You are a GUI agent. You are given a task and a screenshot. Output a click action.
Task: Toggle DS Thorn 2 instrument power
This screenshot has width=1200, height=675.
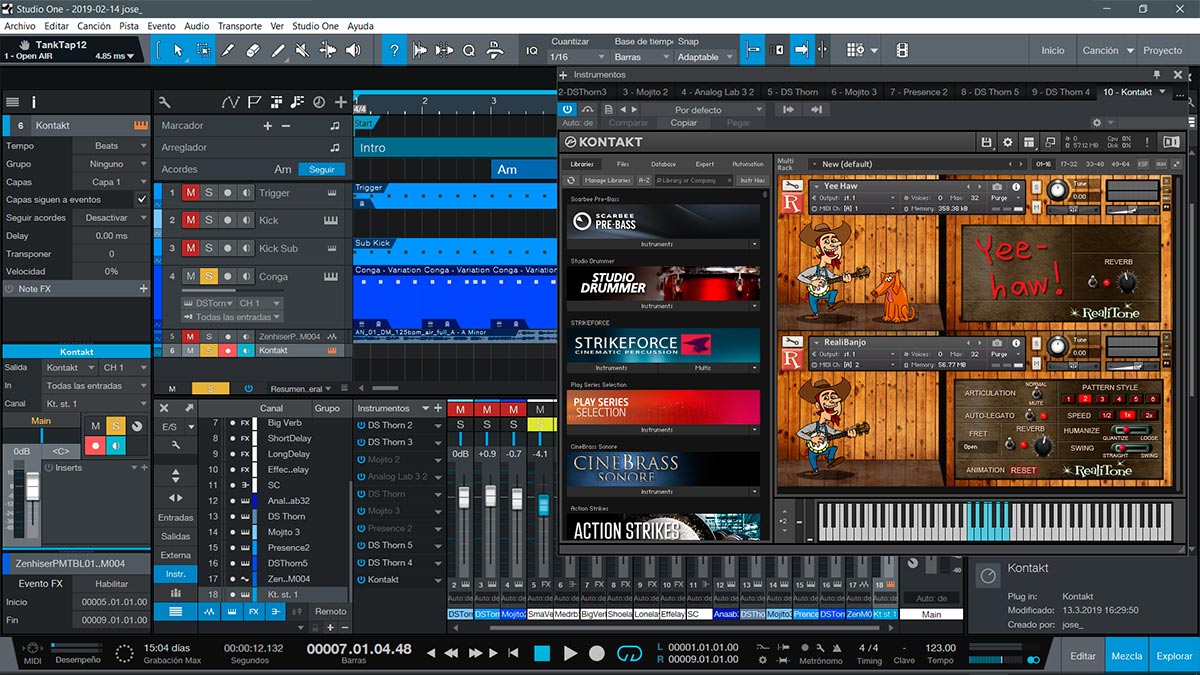pos(361,425)
